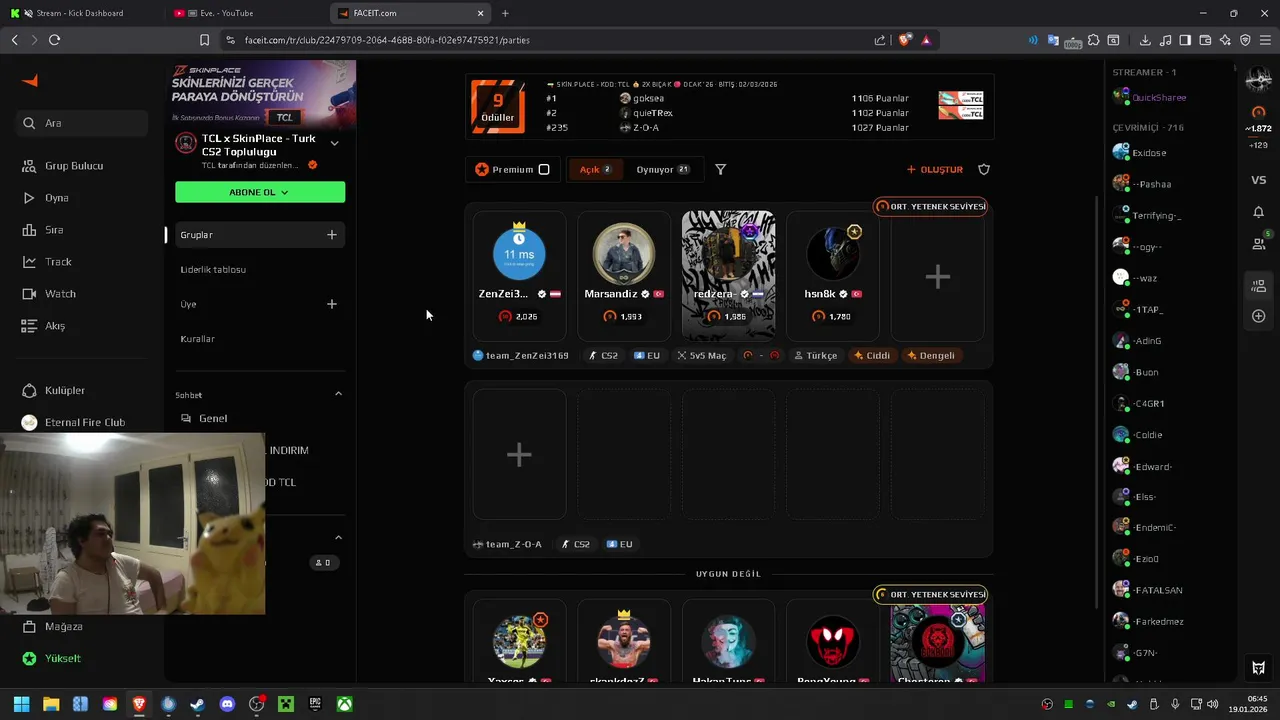Add a group with the plus next to Gruplar
This screenshot has height=720, width=1280.
pyautogui.click(x=332, y=235)
